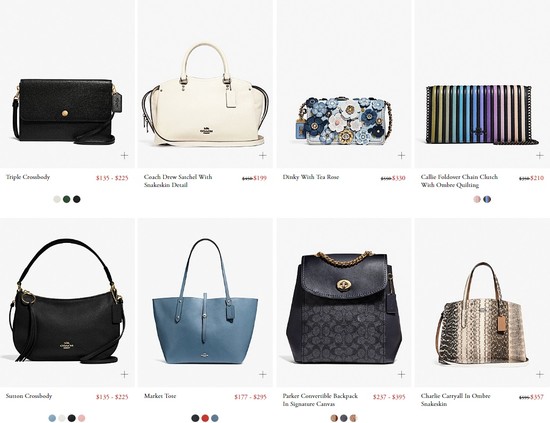Click plus icon on Market Tote image
The image size is (550, 423).
coord(263,374)
